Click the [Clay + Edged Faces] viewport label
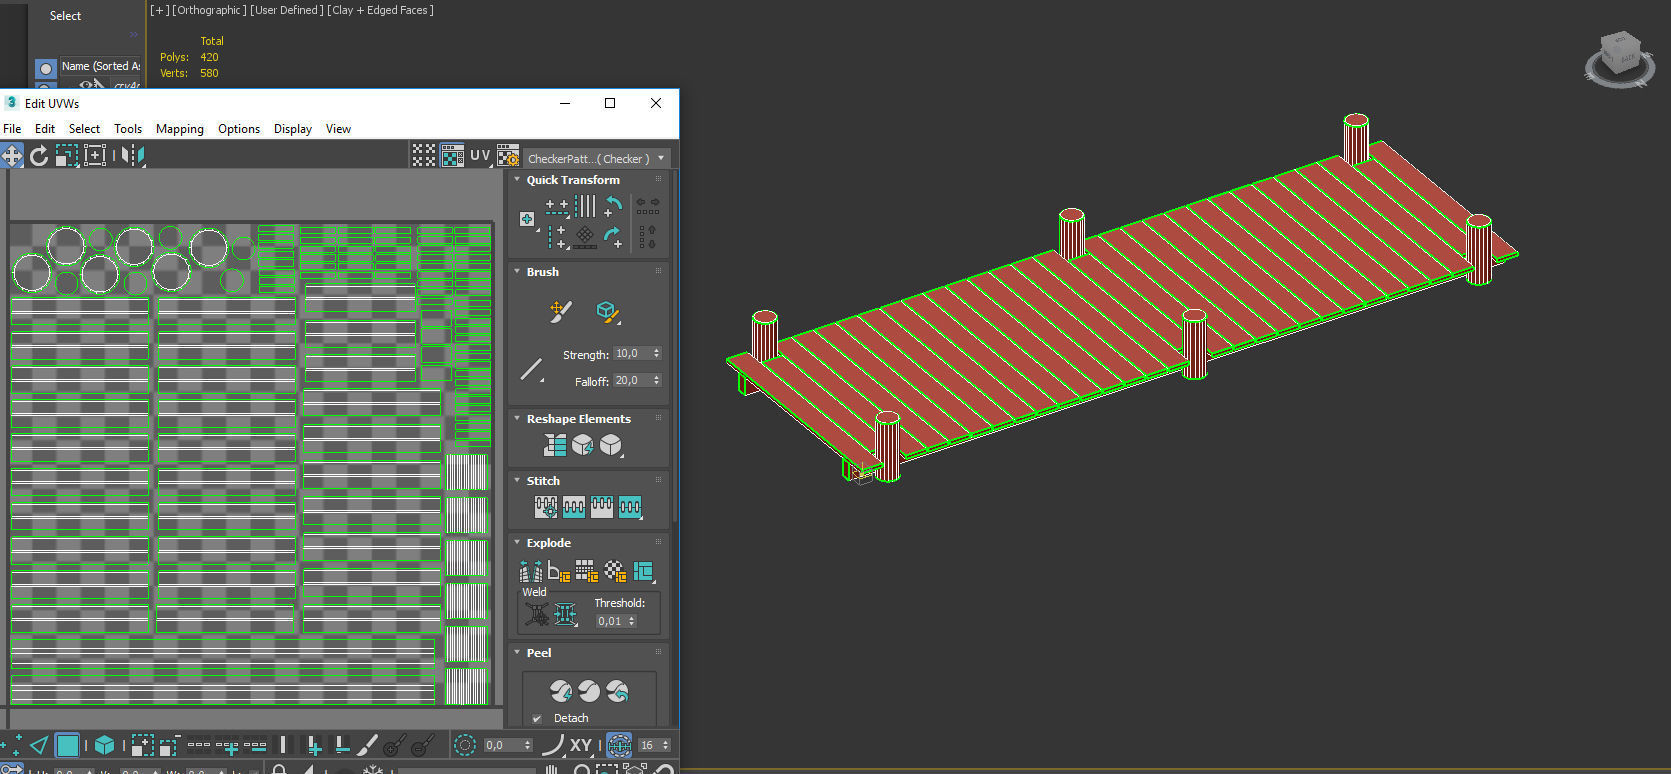This screenshot has height=774, width=1671. tap(380, 10)
